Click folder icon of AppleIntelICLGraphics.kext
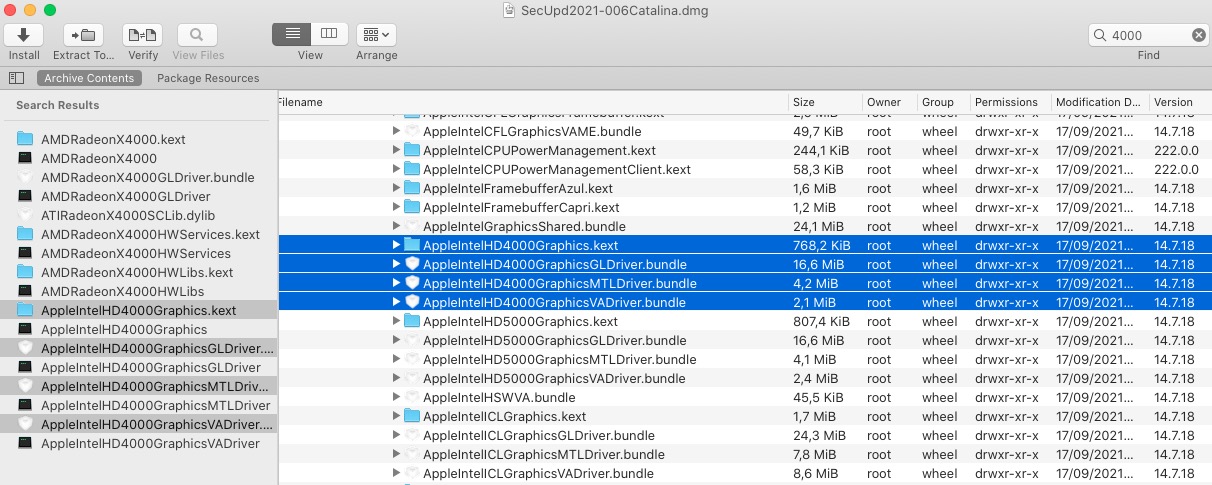The height and width of the screenshot is (485, 1212). coord(412,416)
